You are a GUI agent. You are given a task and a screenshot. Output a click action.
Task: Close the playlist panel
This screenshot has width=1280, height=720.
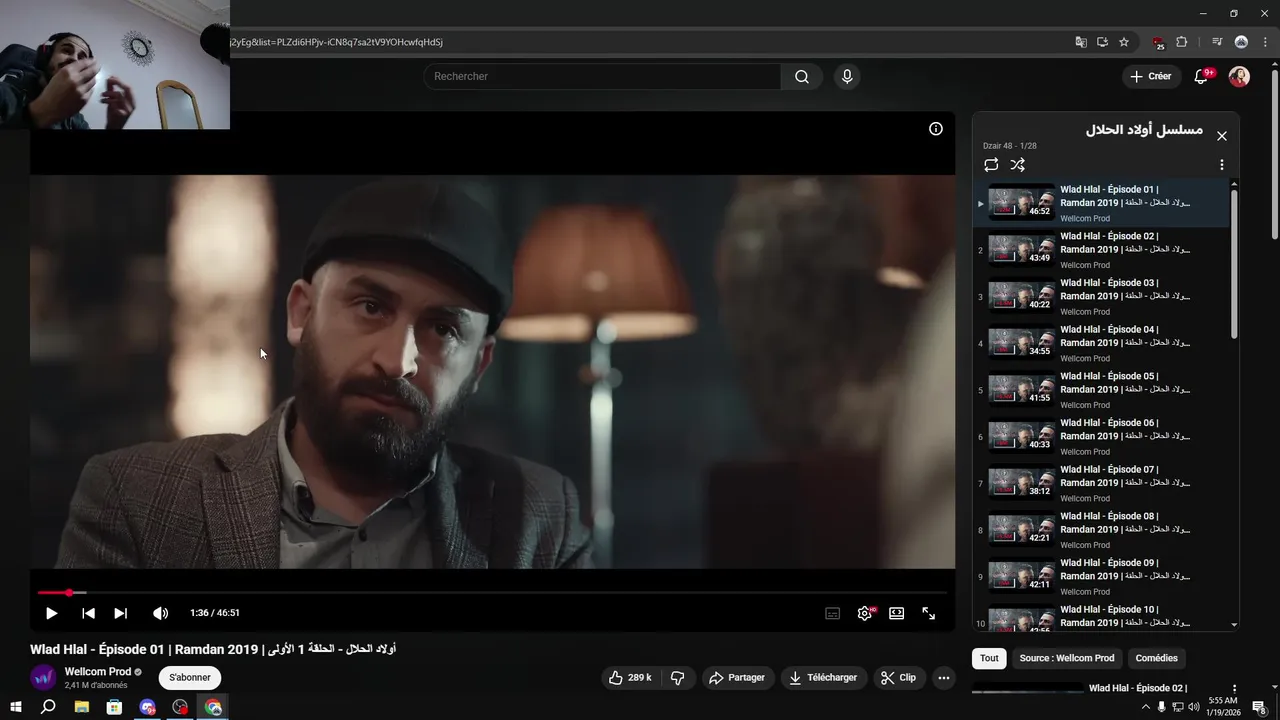coord(1221,135)
